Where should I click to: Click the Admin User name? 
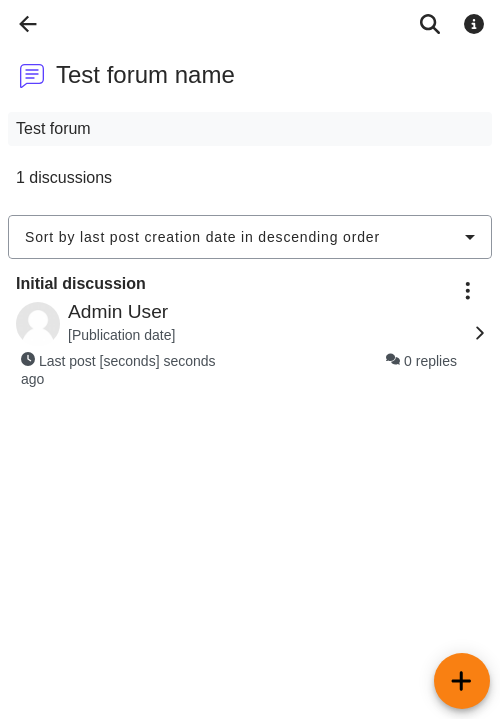(x=118, y=312)
